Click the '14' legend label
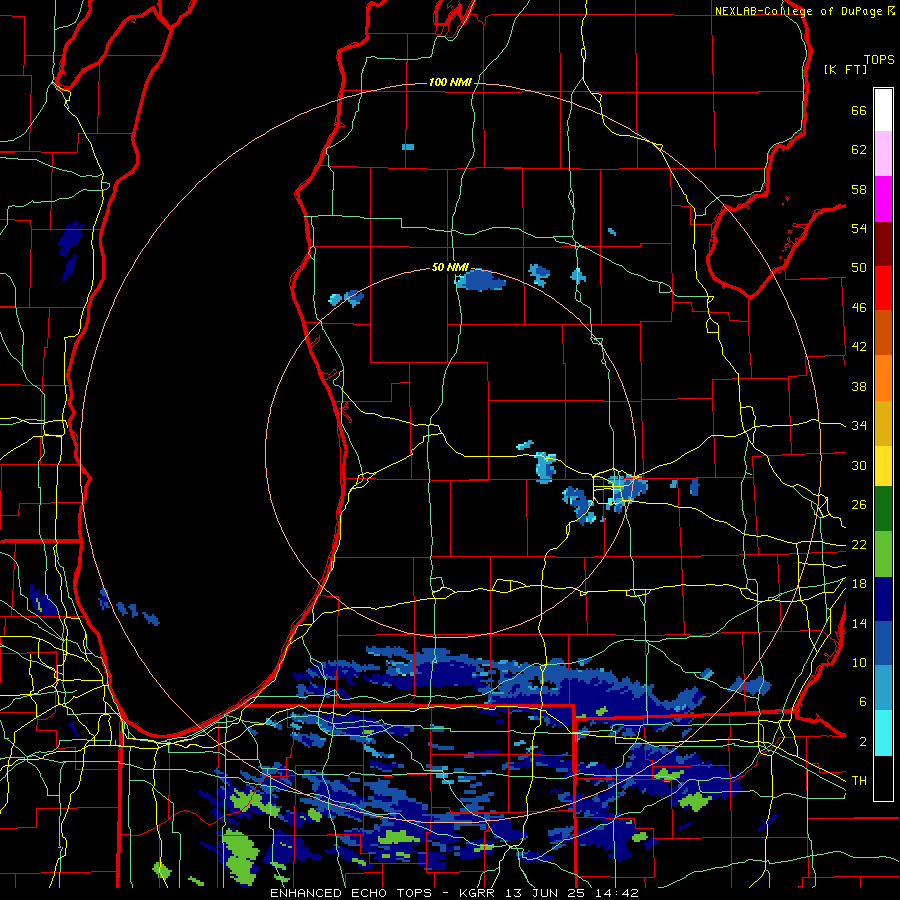 click(x=859, y=623)
